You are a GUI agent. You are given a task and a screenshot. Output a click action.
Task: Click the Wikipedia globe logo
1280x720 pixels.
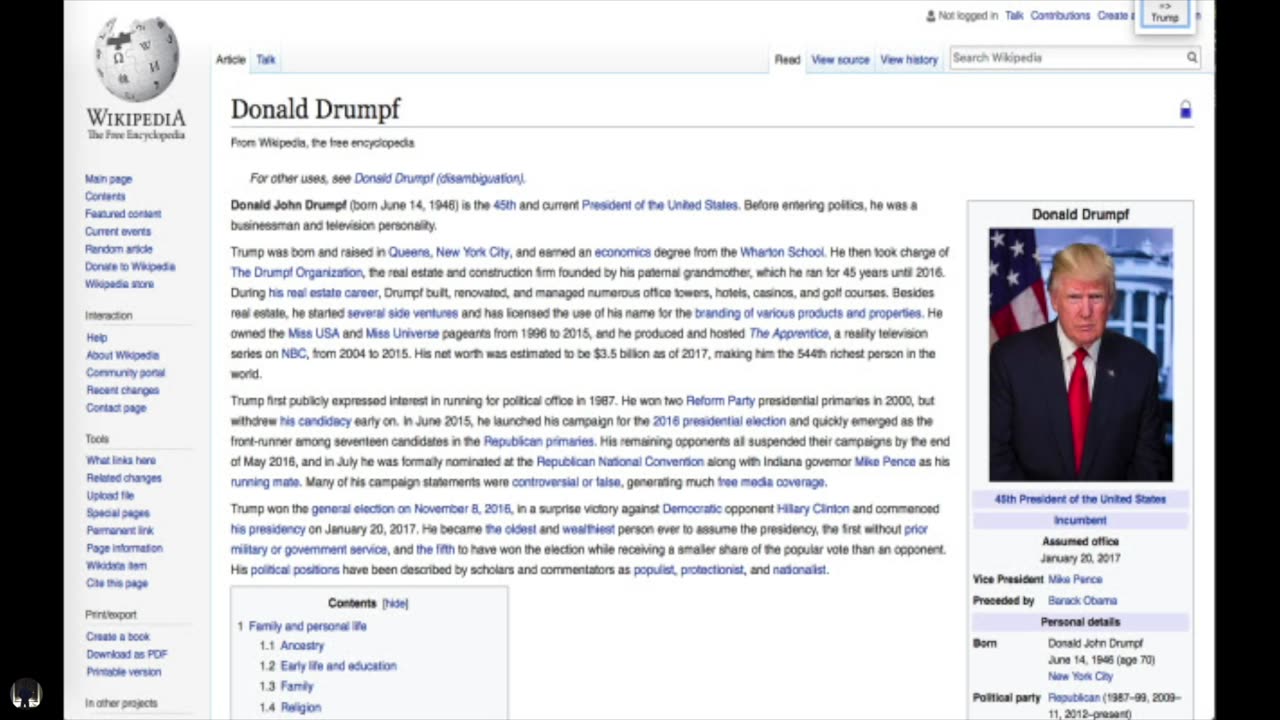click(x=136, y=60)
